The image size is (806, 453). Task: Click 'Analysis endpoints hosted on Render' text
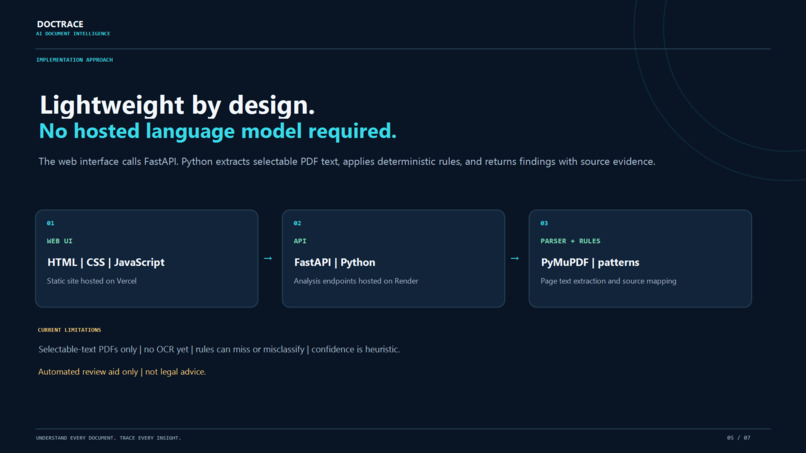pos(356,281)
